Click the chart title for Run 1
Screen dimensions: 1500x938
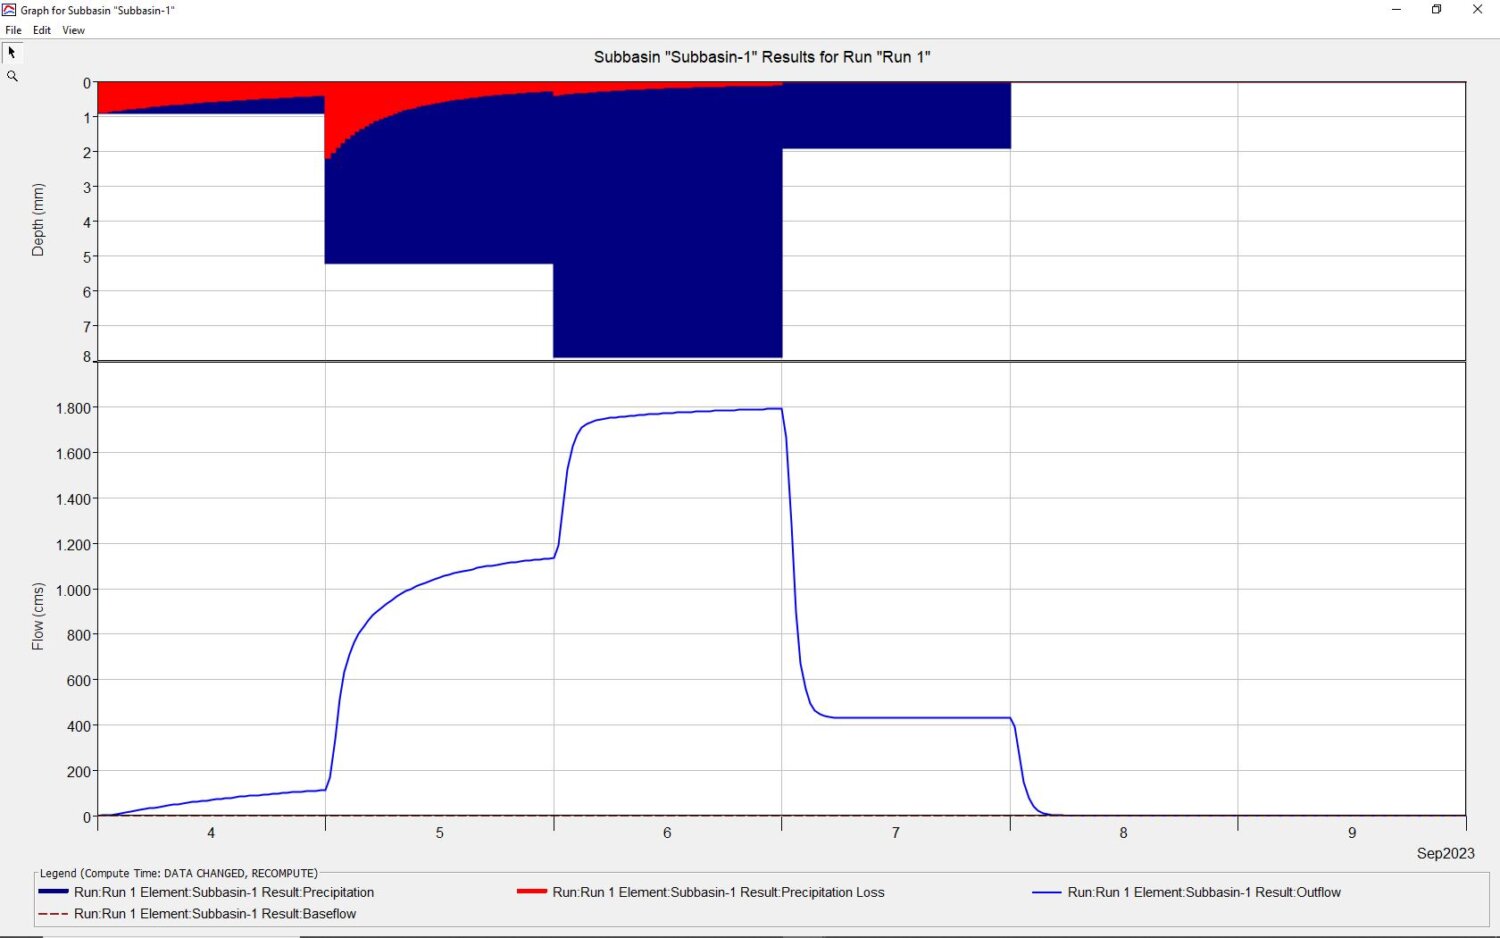point(762,57)
